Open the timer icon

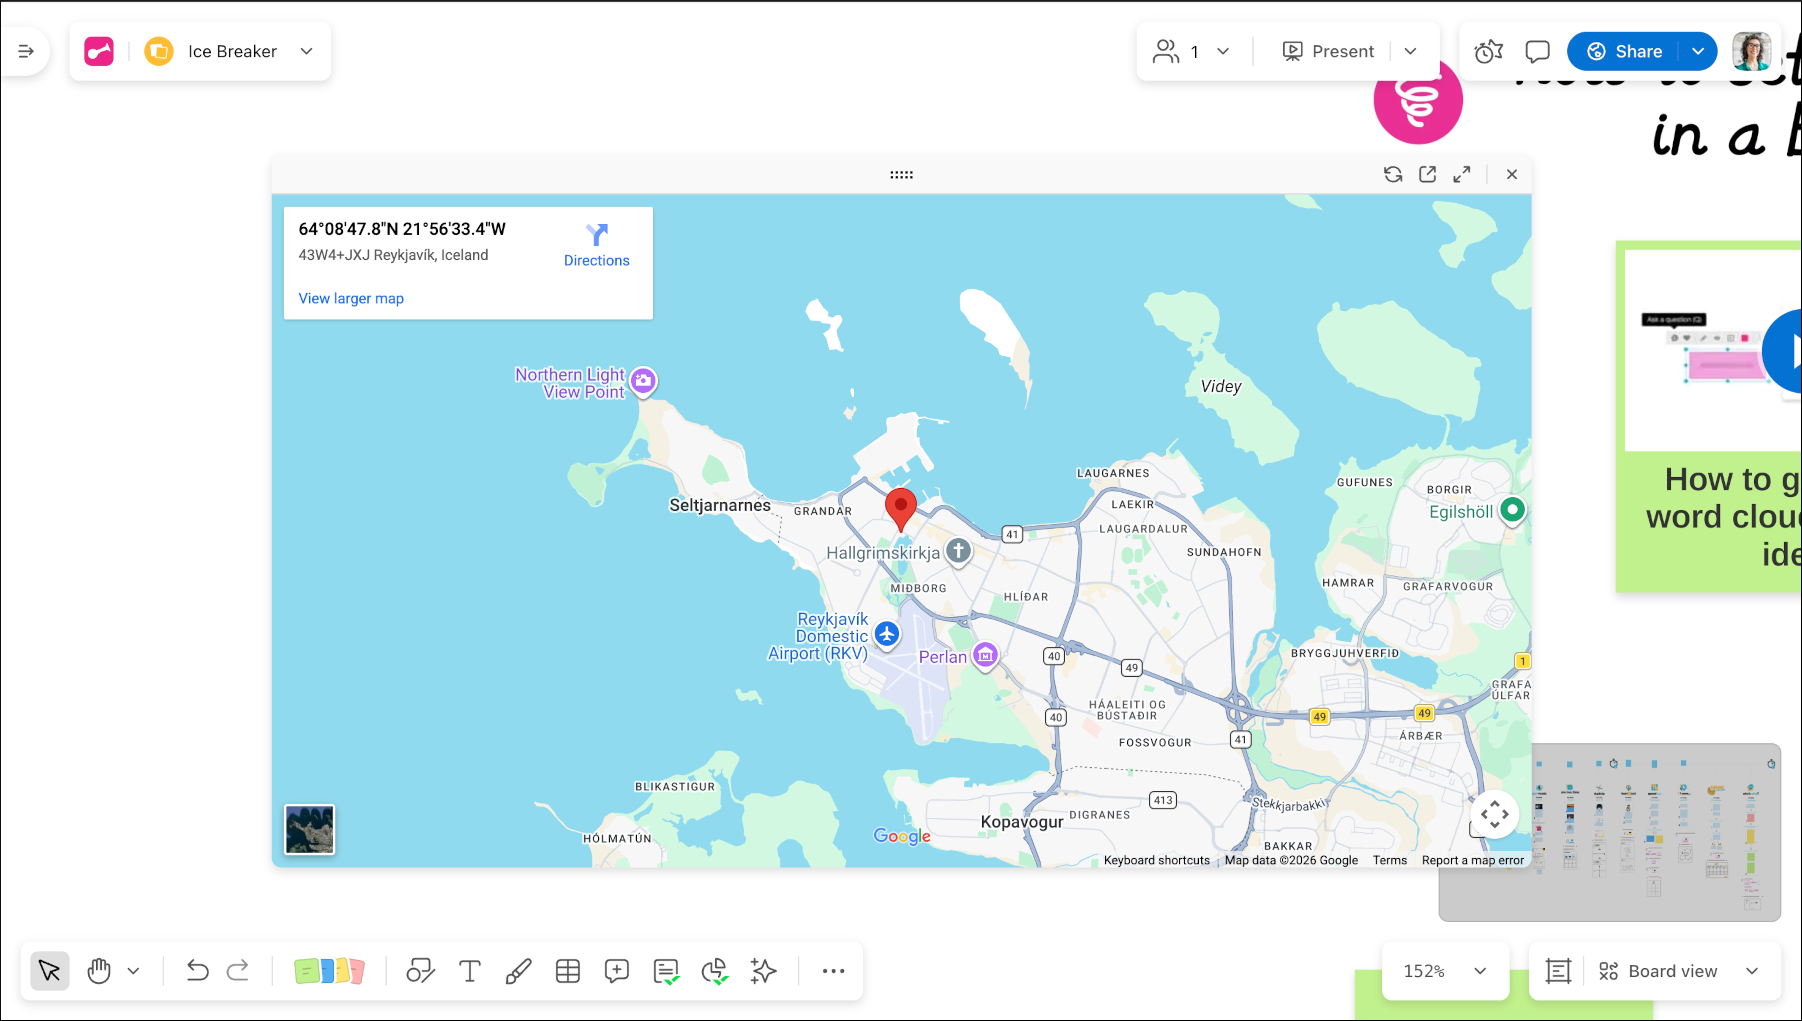(1488, 52)
